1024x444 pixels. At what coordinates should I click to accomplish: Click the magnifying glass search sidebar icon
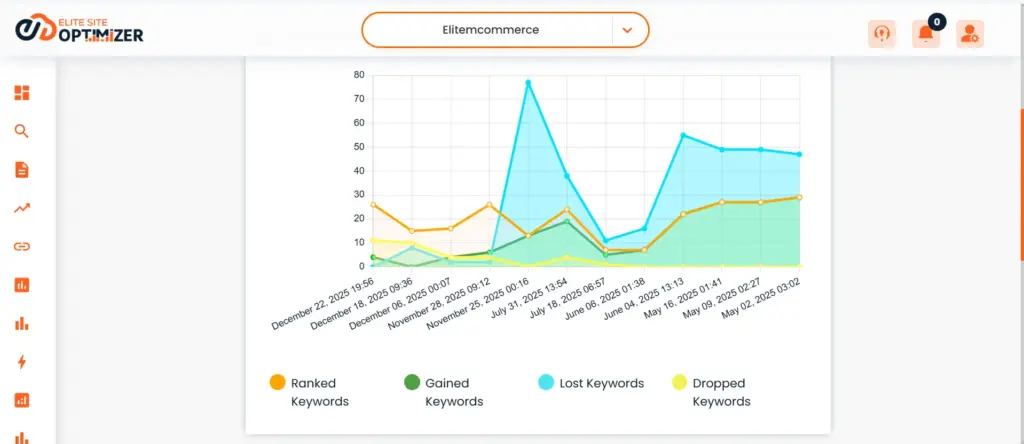tap(22, 131)
